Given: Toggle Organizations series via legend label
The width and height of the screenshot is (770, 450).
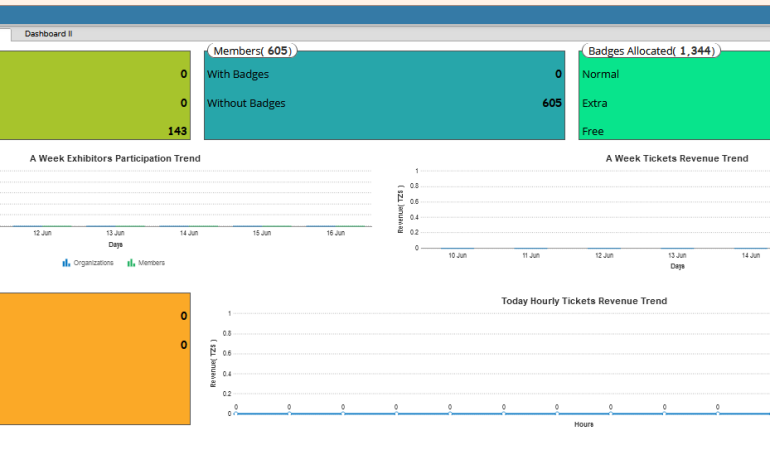Looking at the screenshot, I should coord(94,263).
